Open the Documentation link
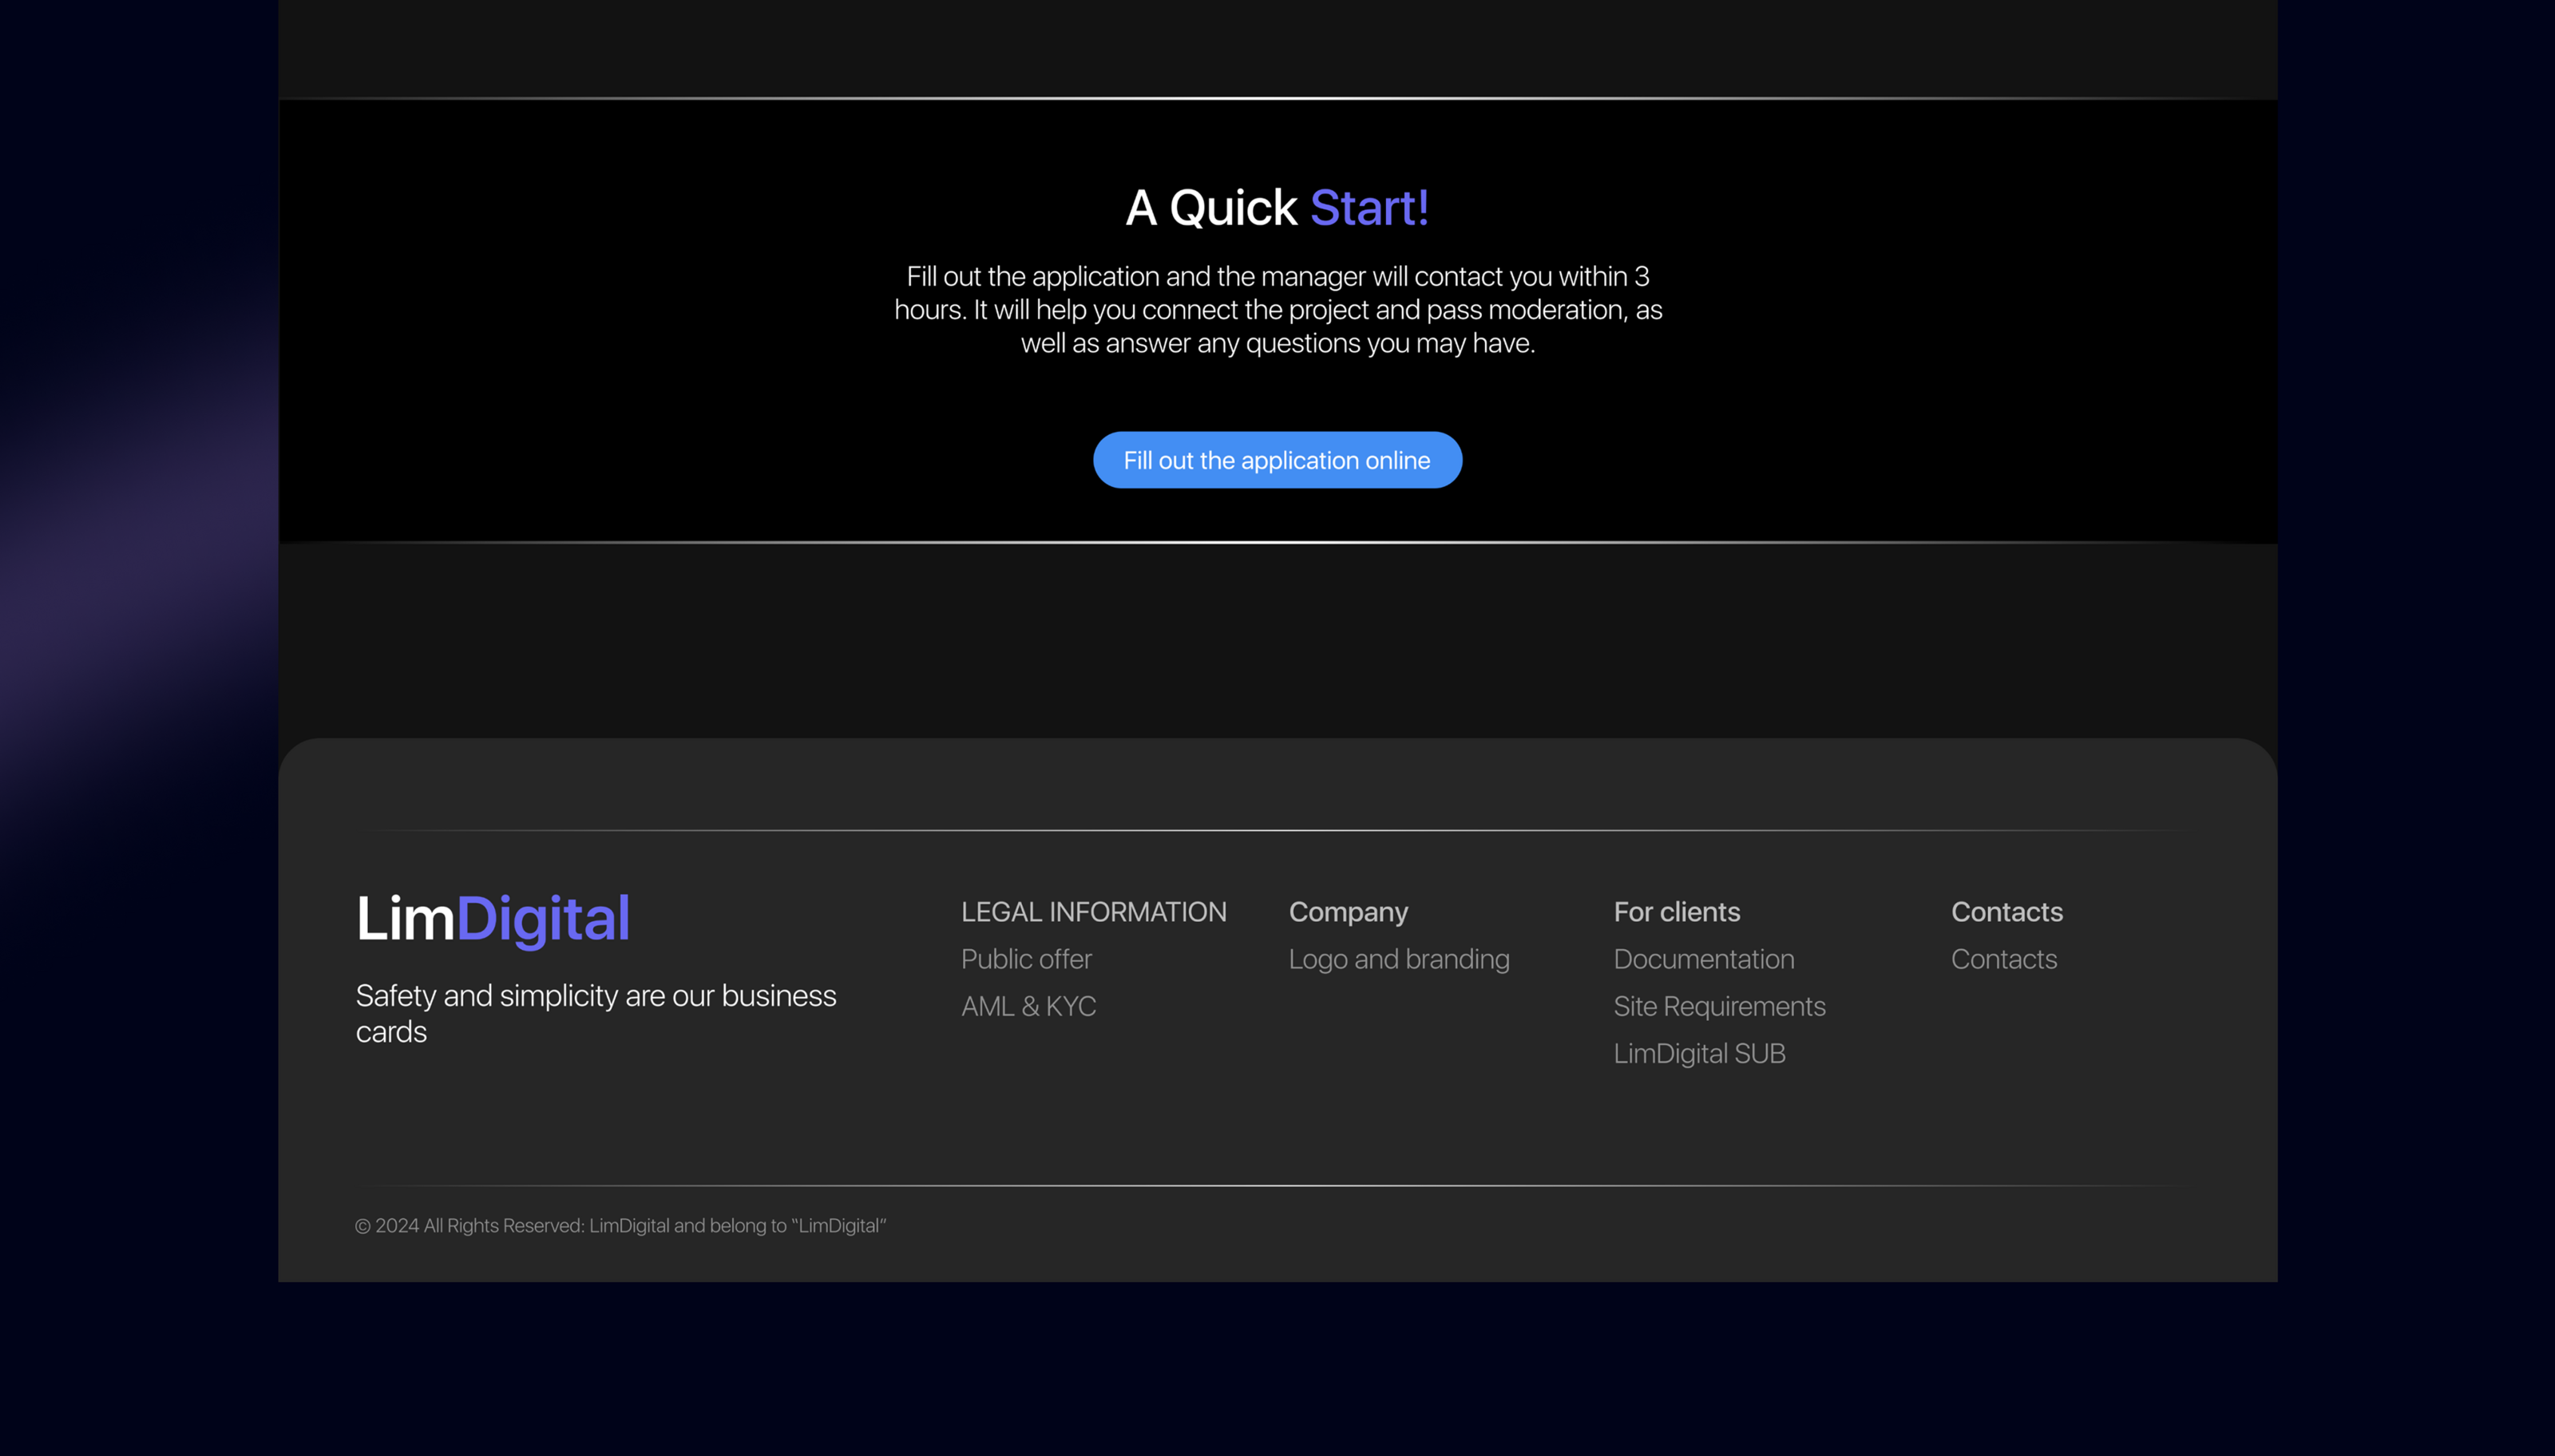Screen dimensions: 2555x1456 tap(1703, 958)
